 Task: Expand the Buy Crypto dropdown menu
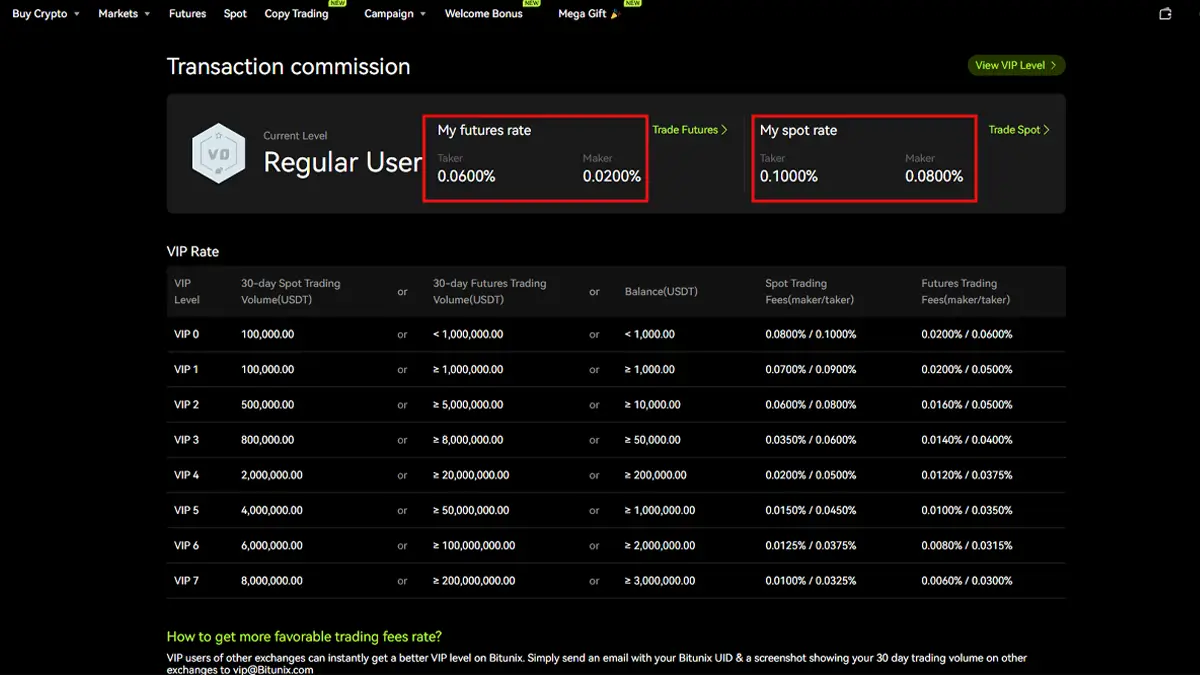(x=46, y=14)
